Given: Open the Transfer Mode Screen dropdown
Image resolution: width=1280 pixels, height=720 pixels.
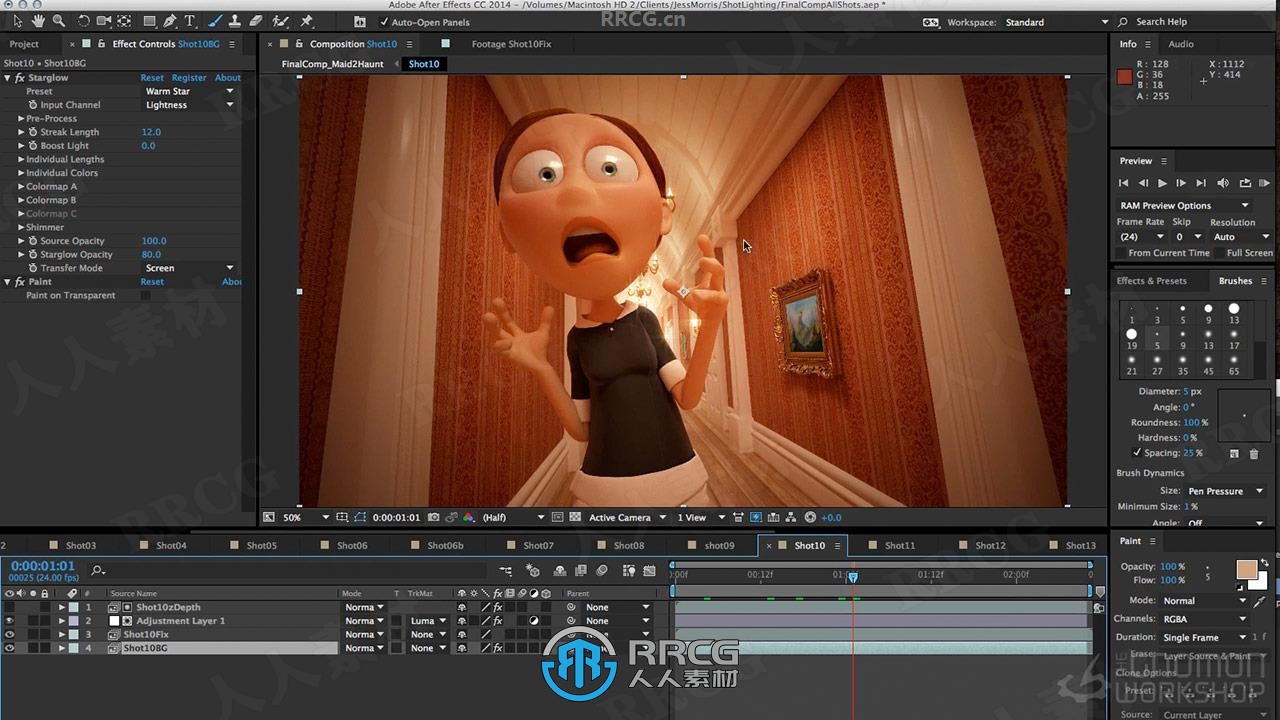Looking at the screenshot, I should 189,268.
